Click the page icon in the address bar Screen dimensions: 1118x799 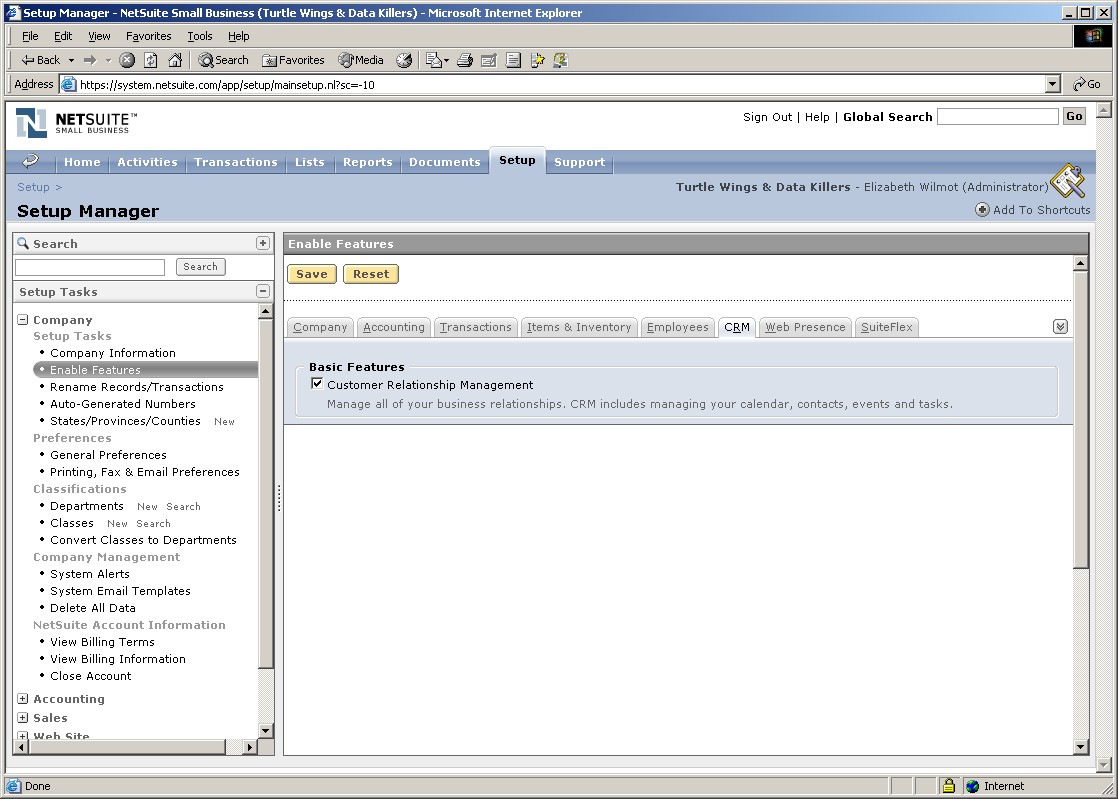click(68, 84)
